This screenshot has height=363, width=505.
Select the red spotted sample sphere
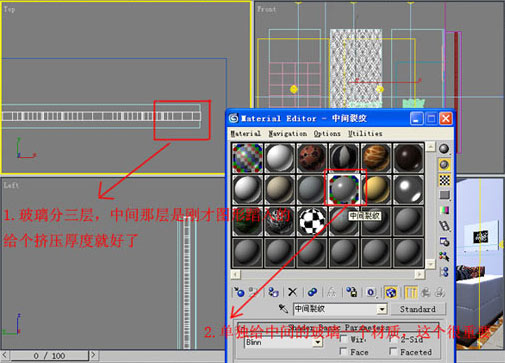pos(312,158)
